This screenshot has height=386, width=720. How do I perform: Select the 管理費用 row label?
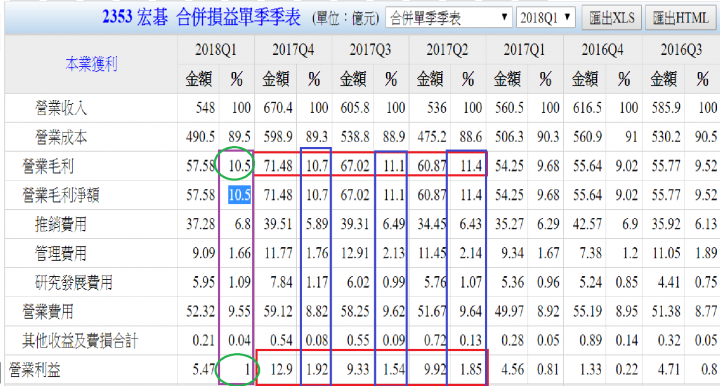point(61,253)
